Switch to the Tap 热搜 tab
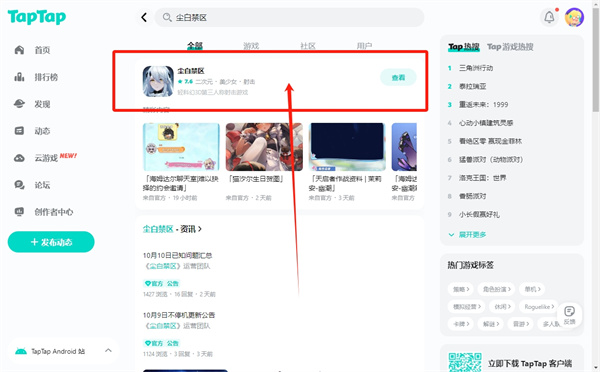The width and height of the screenshot is (600, 372). click(x=464, y=47)
